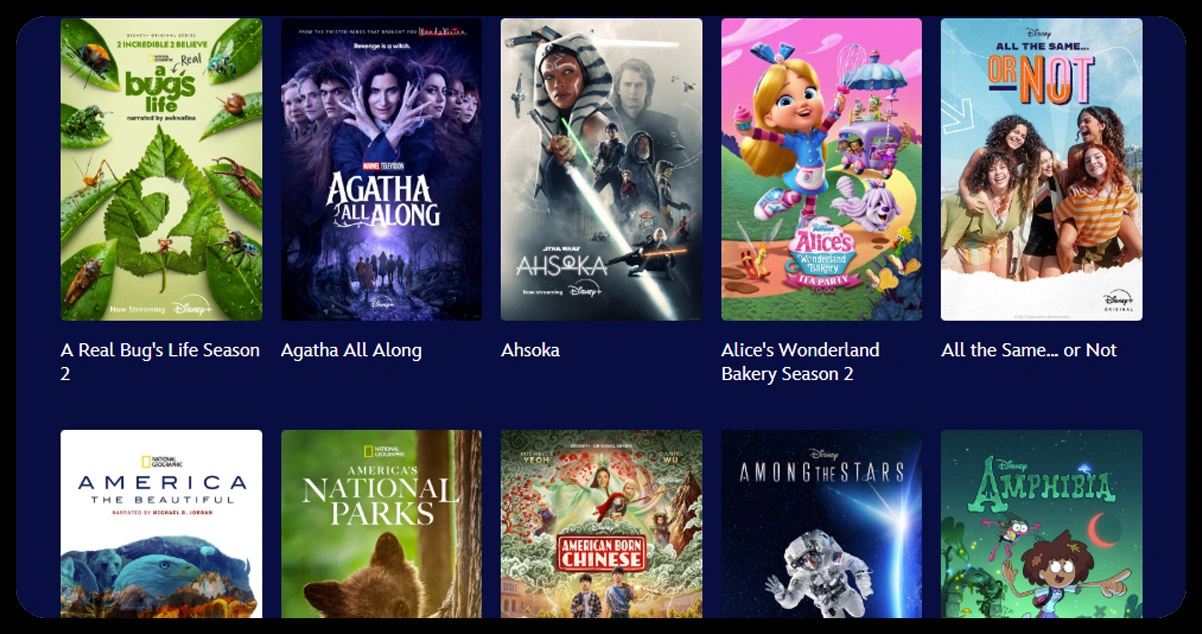Open the Amphibia poster
Viewport: 1202px width, 634px height.
[x=1041, y=524]
